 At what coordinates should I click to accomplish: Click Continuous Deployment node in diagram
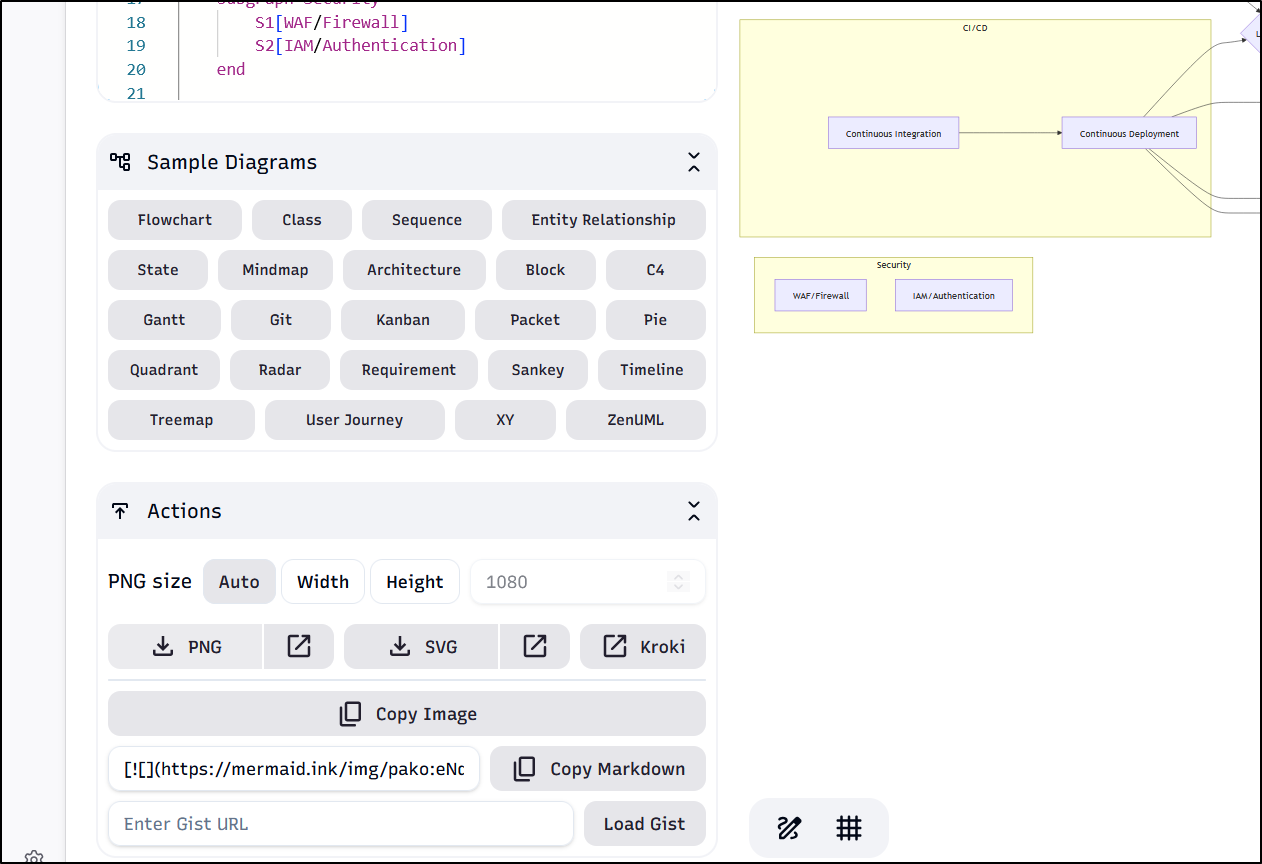tap(1129, 134)
